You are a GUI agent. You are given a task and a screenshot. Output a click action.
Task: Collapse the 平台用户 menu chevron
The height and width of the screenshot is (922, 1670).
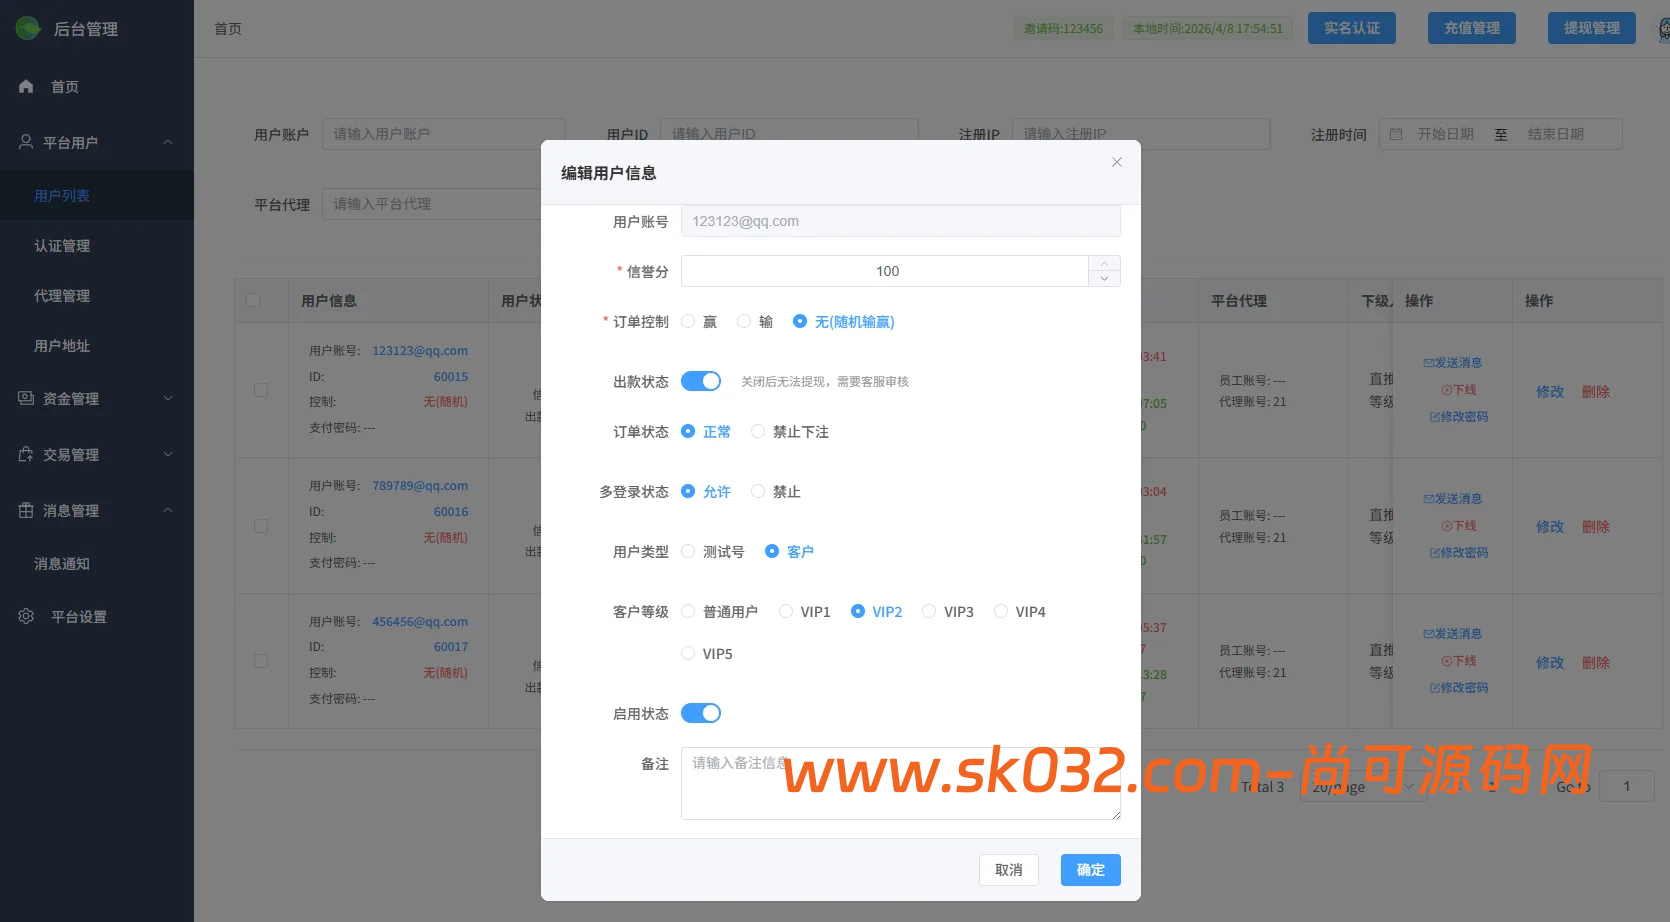tap(168, 142)
